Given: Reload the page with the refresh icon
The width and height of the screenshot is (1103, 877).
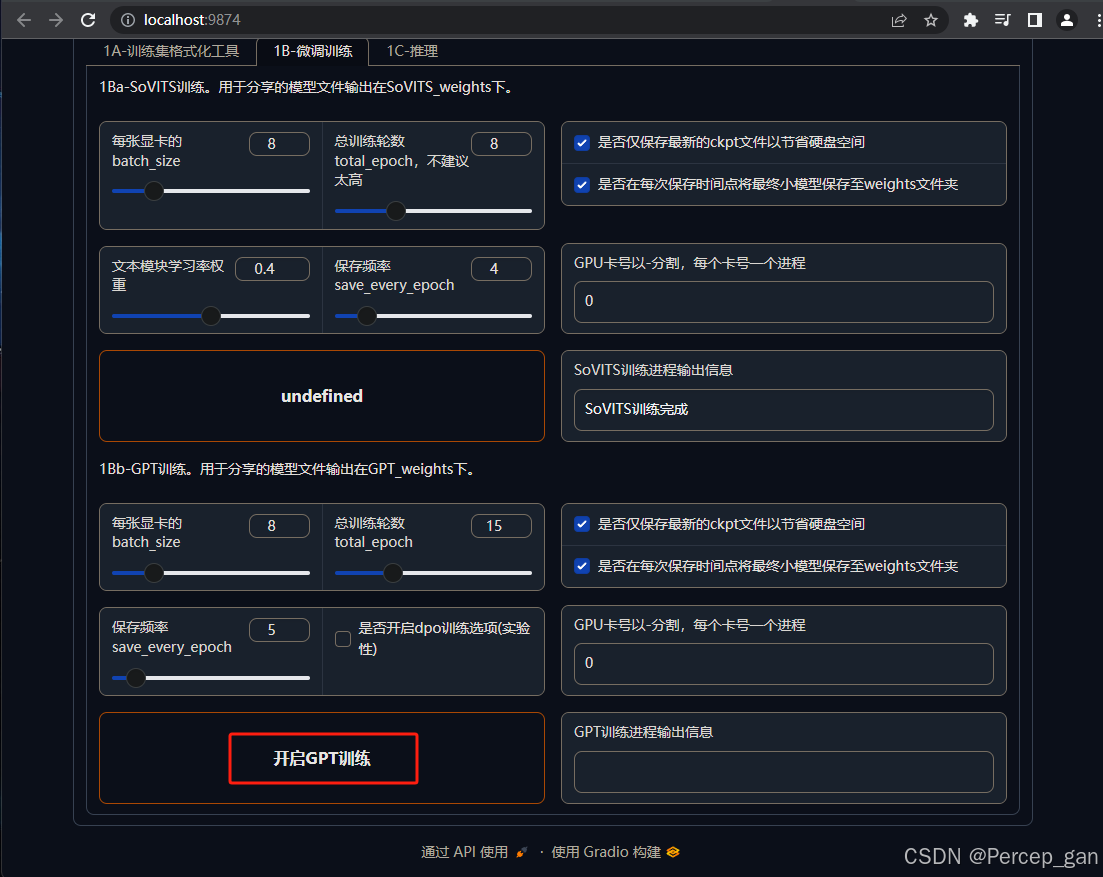Looking at the screenshot, I should point(88,20).
